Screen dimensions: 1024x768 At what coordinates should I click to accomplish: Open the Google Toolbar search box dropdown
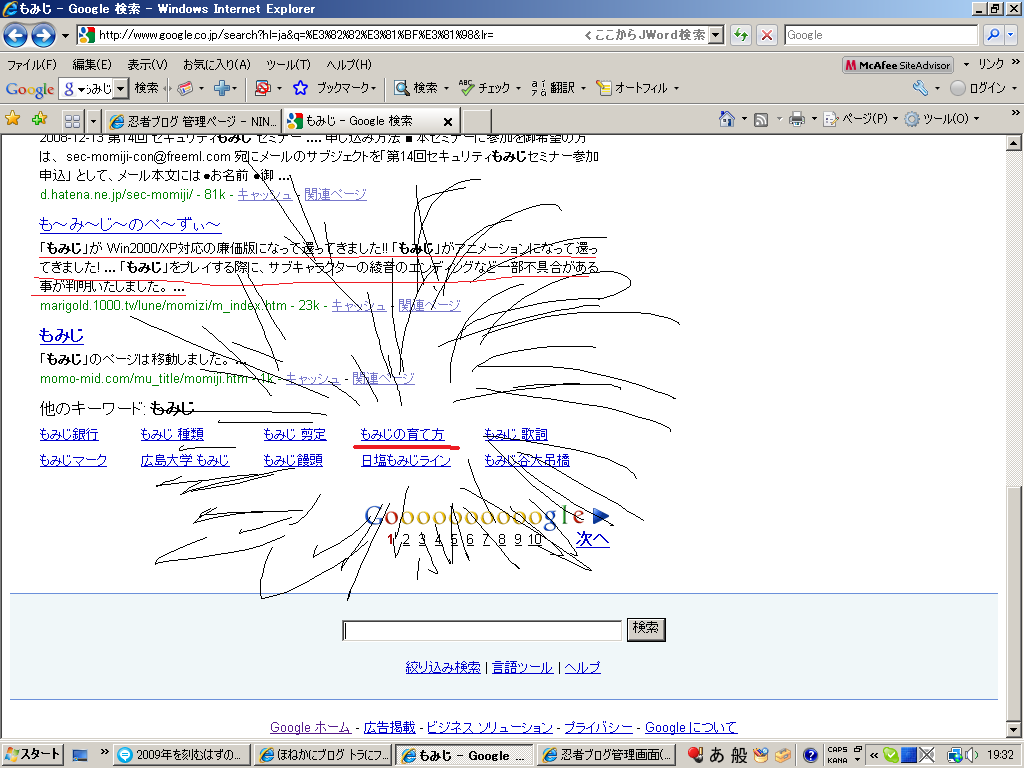pyautogui.click(x=121, y=88)
